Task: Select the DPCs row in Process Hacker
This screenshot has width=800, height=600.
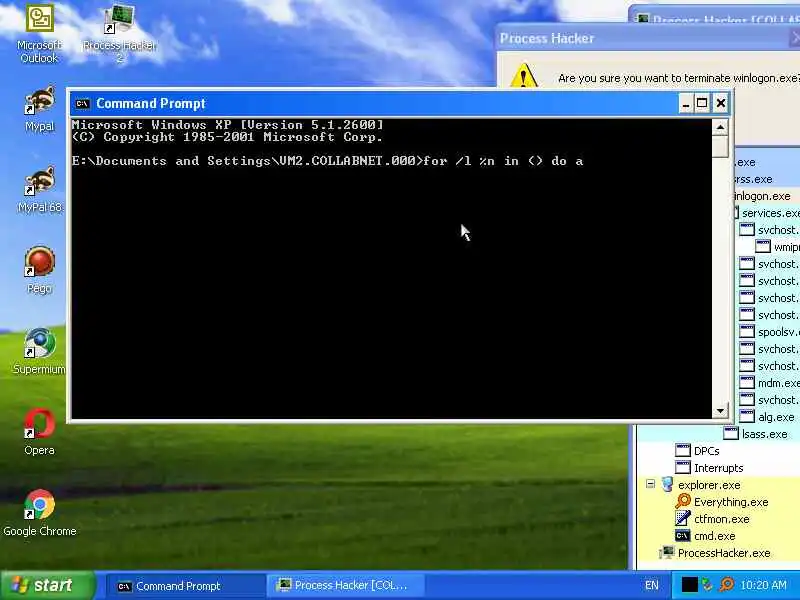Action: pos(718,451)
